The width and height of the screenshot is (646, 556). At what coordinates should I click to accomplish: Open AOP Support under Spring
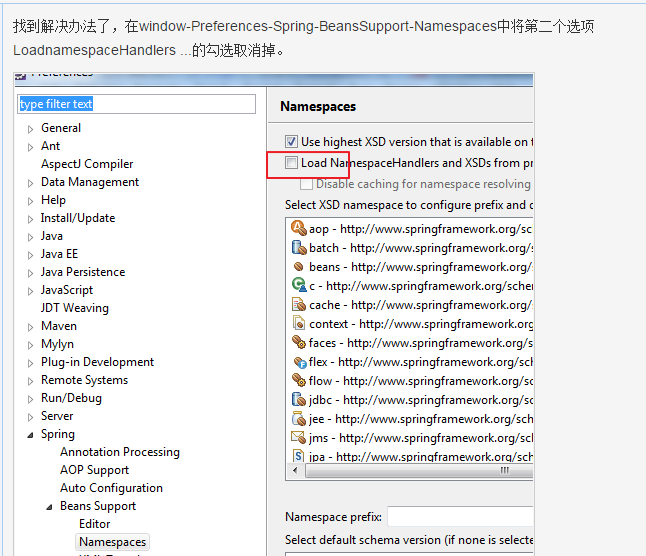coord(94,470)
